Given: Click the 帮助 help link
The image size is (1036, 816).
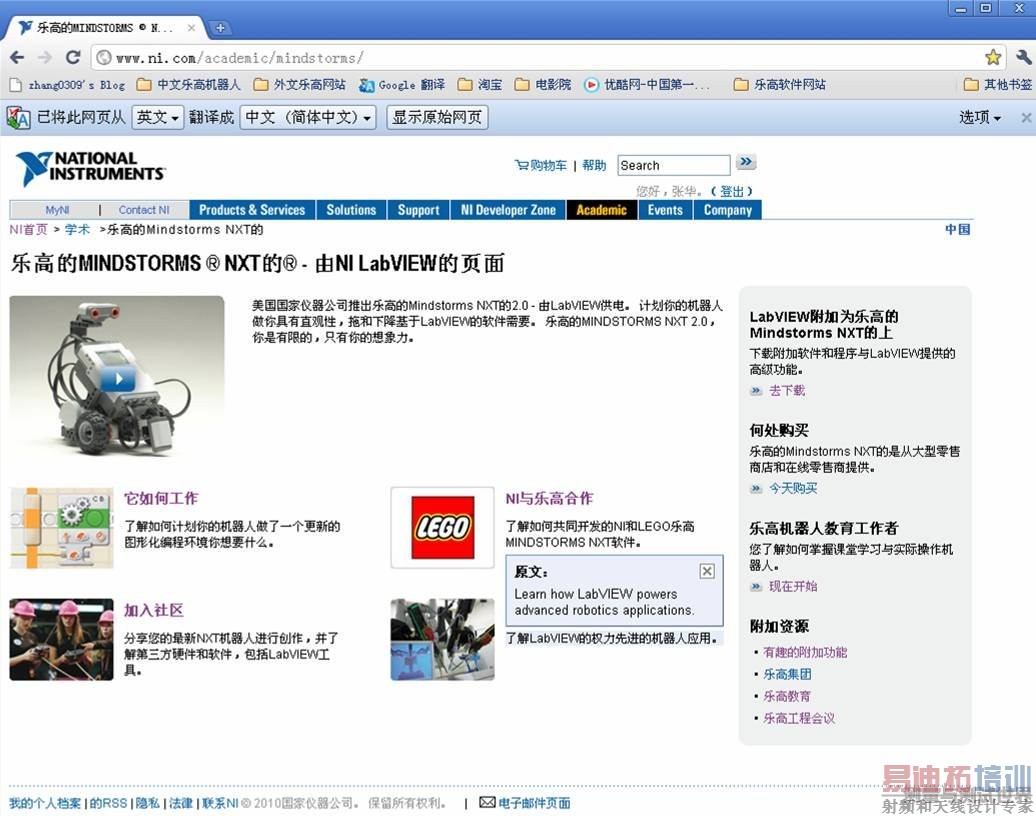Looking at the screenshot, I should [x=594, y=165].
